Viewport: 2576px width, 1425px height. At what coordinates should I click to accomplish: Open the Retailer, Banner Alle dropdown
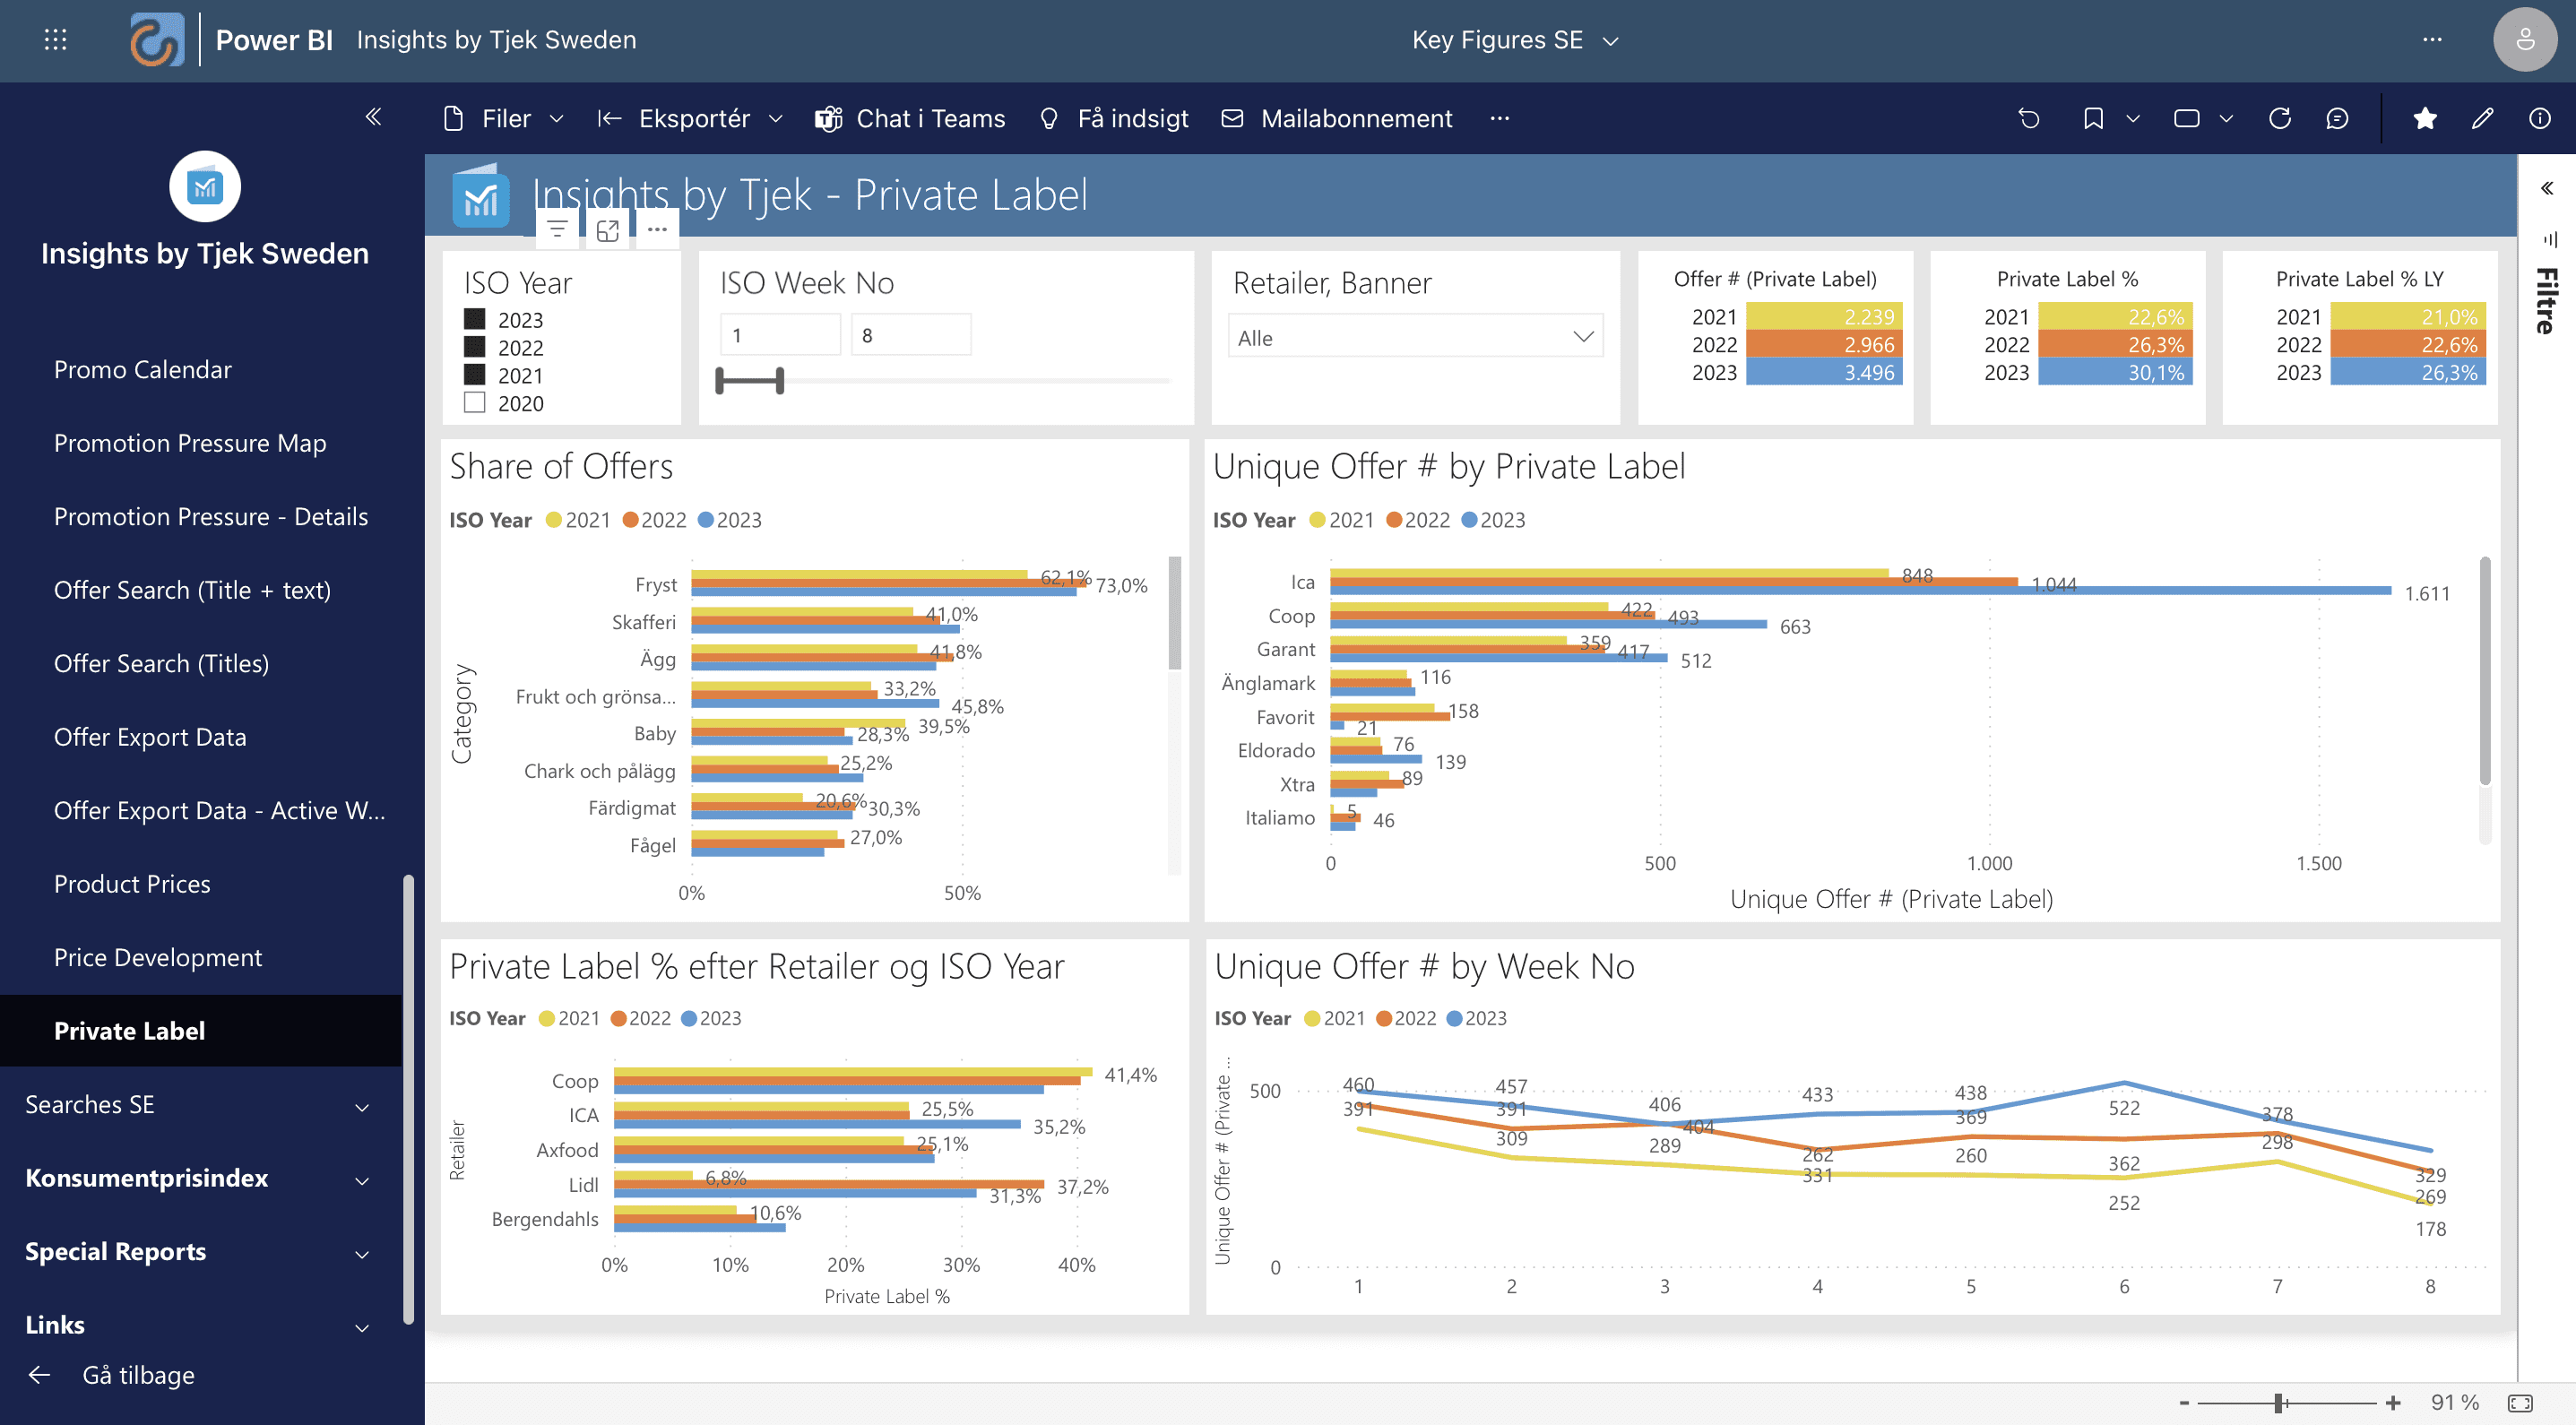pyautogui.click(x=1414, y=337)
